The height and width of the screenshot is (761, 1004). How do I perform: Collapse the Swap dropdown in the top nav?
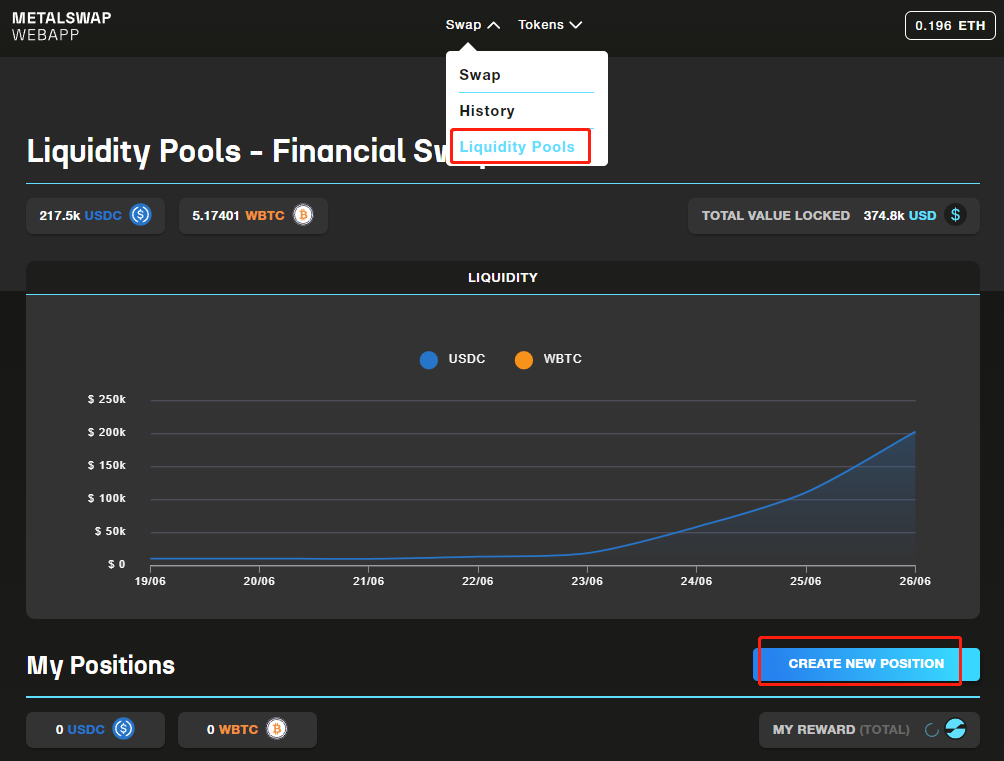click(x=472, y=25)
